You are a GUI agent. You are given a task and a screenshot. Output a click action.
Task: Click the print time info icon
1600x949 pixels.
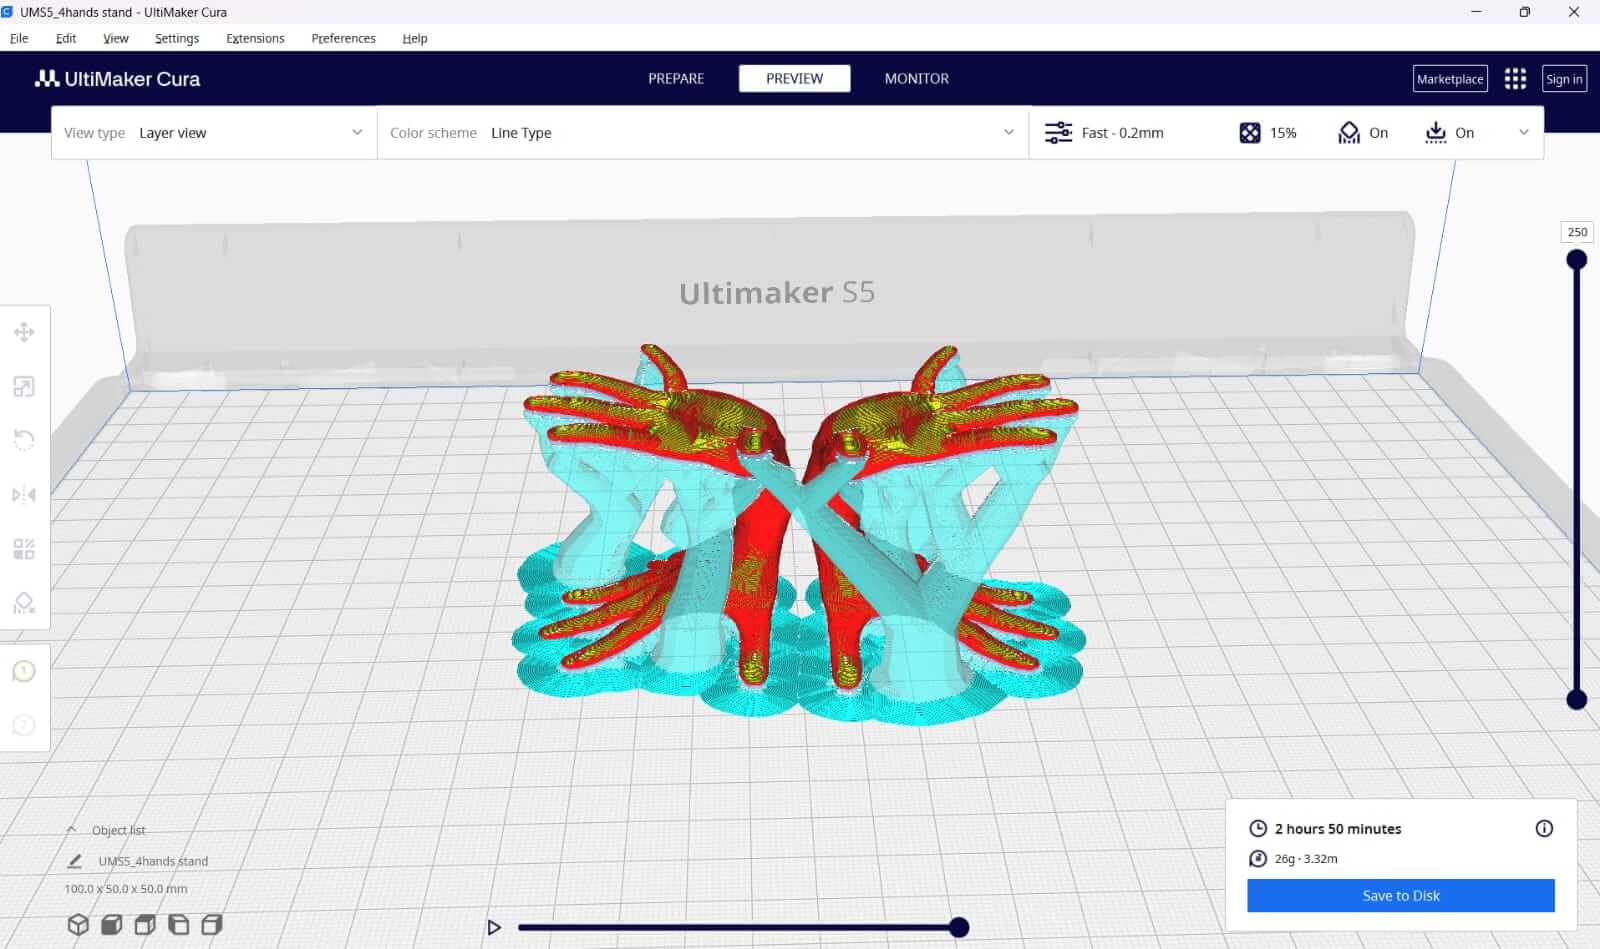[x=1544, y=828]
